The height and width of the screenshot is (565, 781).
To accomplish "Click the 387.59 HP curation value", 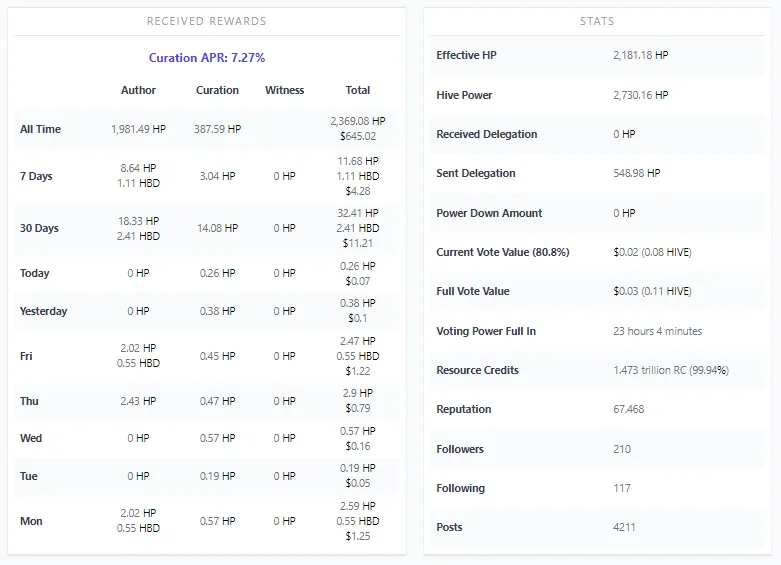I will [217, 129].
